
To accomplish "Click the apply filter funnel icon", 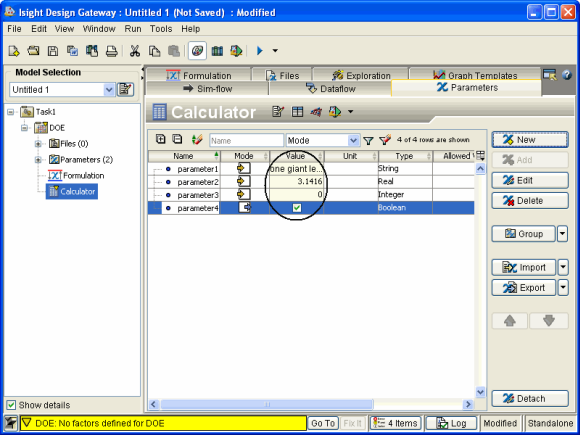I will pyautogui.click(x=368, y=141).
